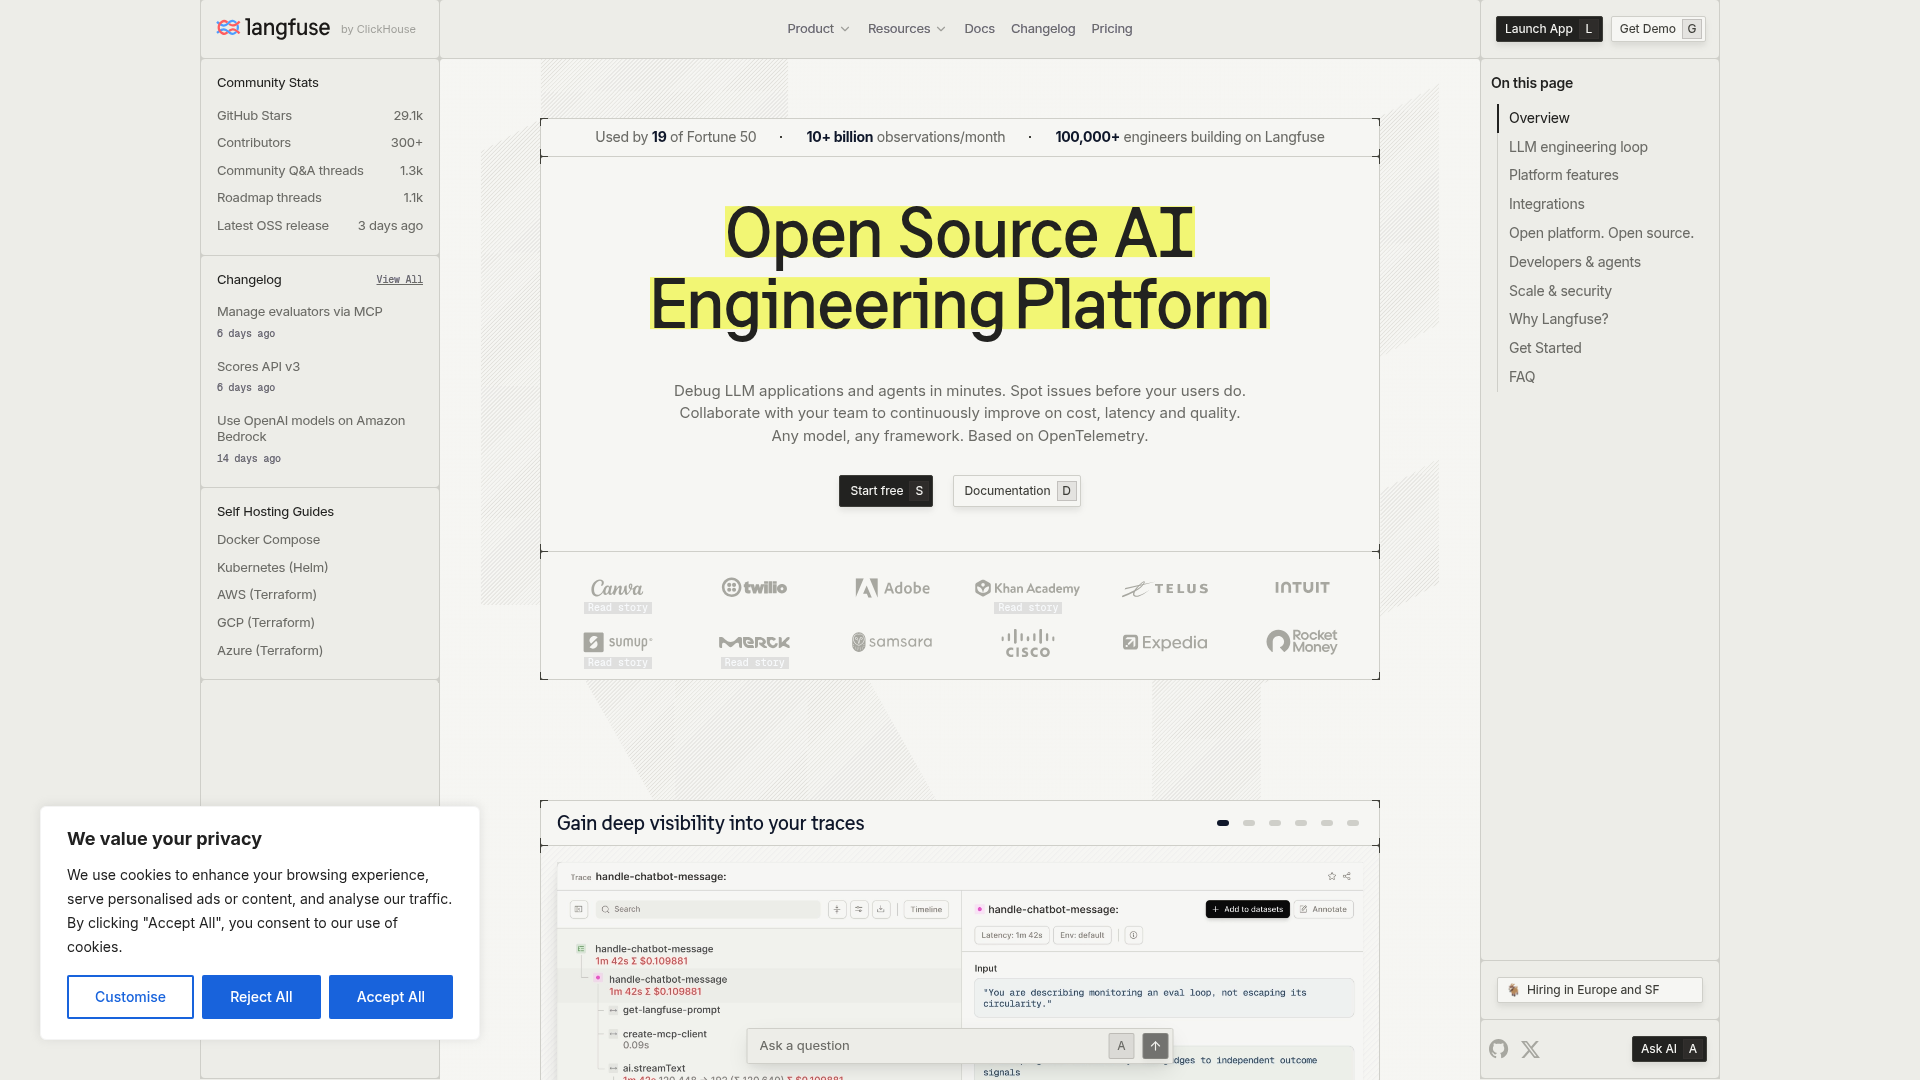
Task: Click the TELUS logo
Action: pyautogui.click(x=1165, y=588)
